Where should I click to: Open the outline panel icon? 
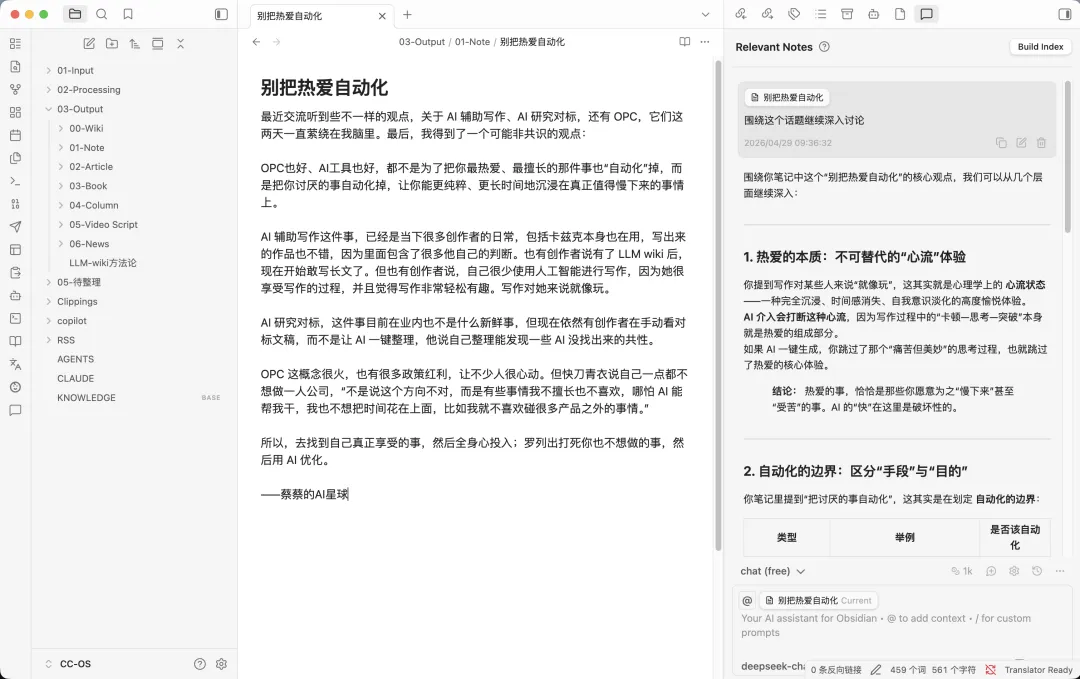pos(821,14)
